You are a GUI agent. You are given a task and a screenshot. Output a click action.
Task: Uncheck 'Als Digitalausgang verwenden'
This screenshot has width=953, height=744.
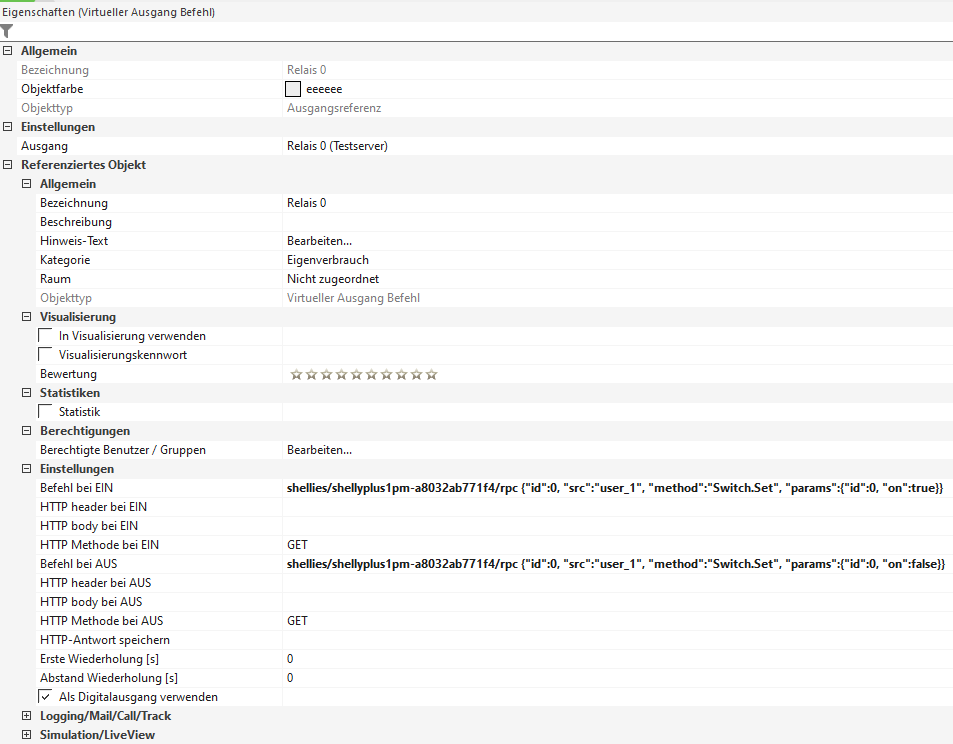point(46,697)
